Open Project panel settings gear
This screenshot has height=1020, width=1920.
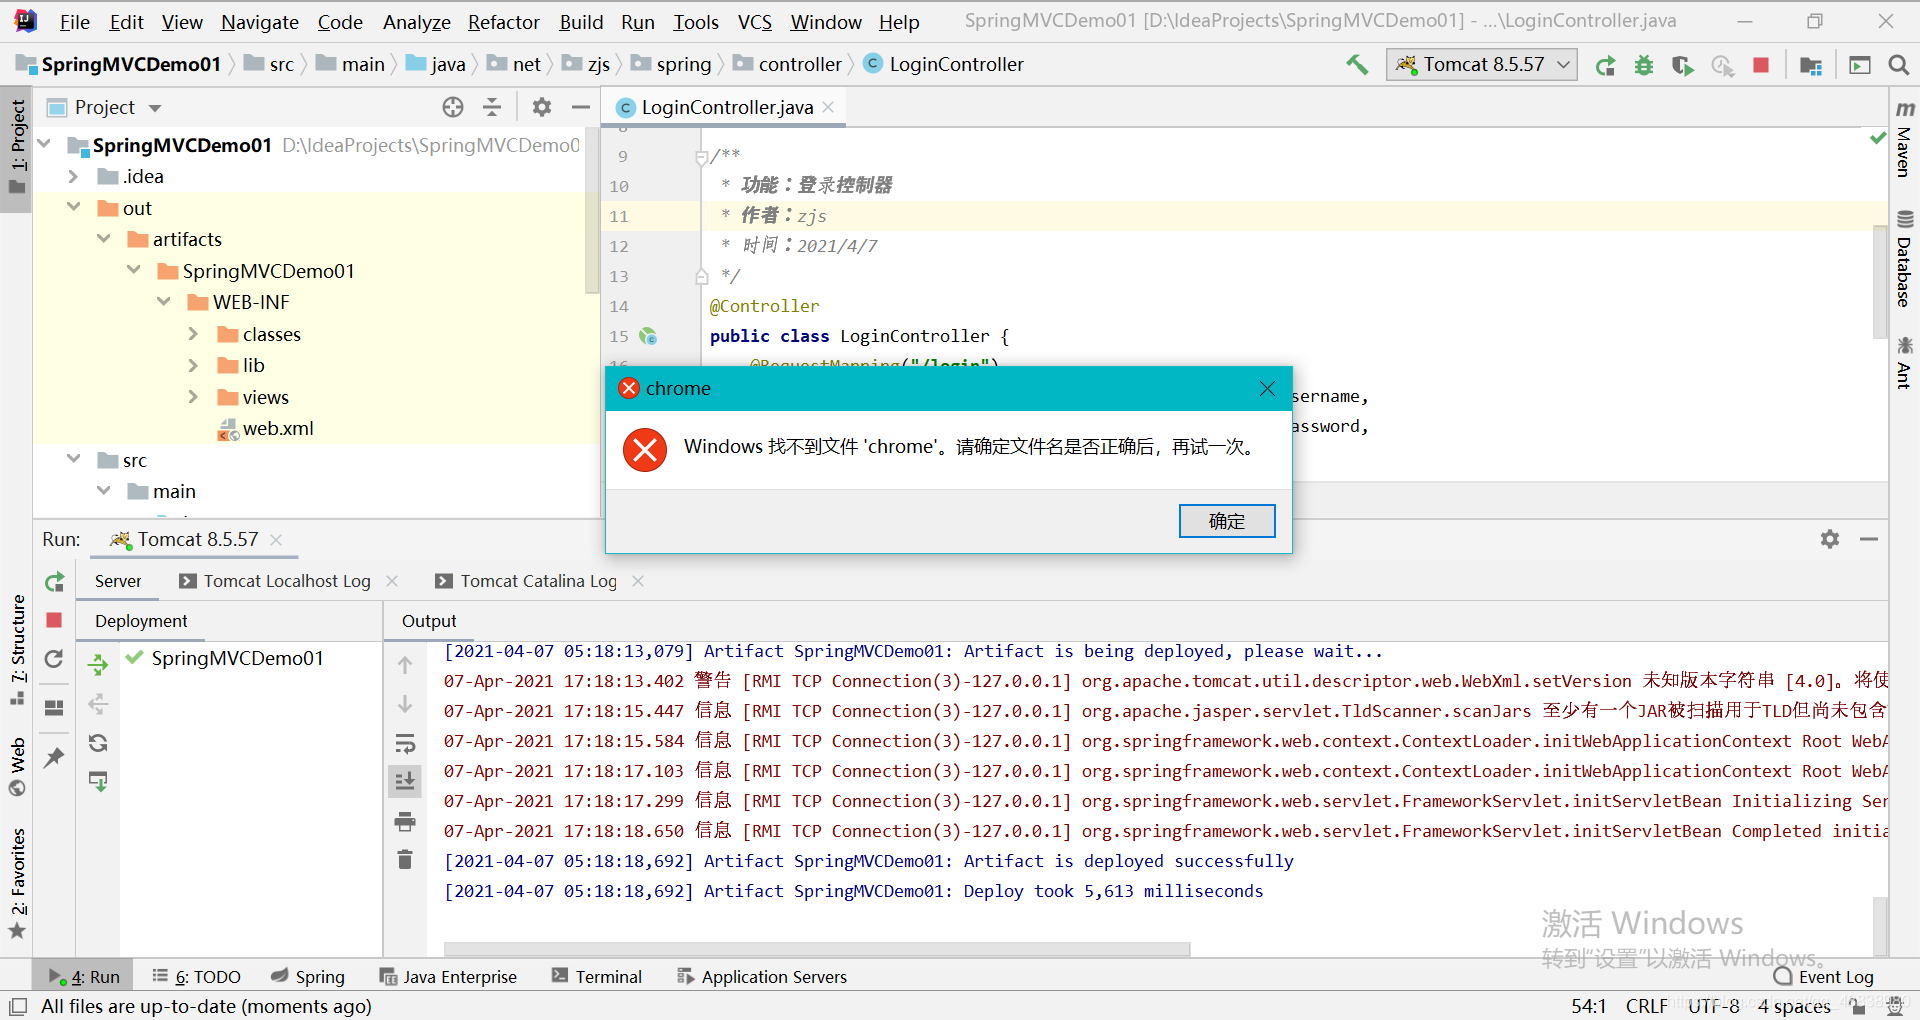[542, 107]
